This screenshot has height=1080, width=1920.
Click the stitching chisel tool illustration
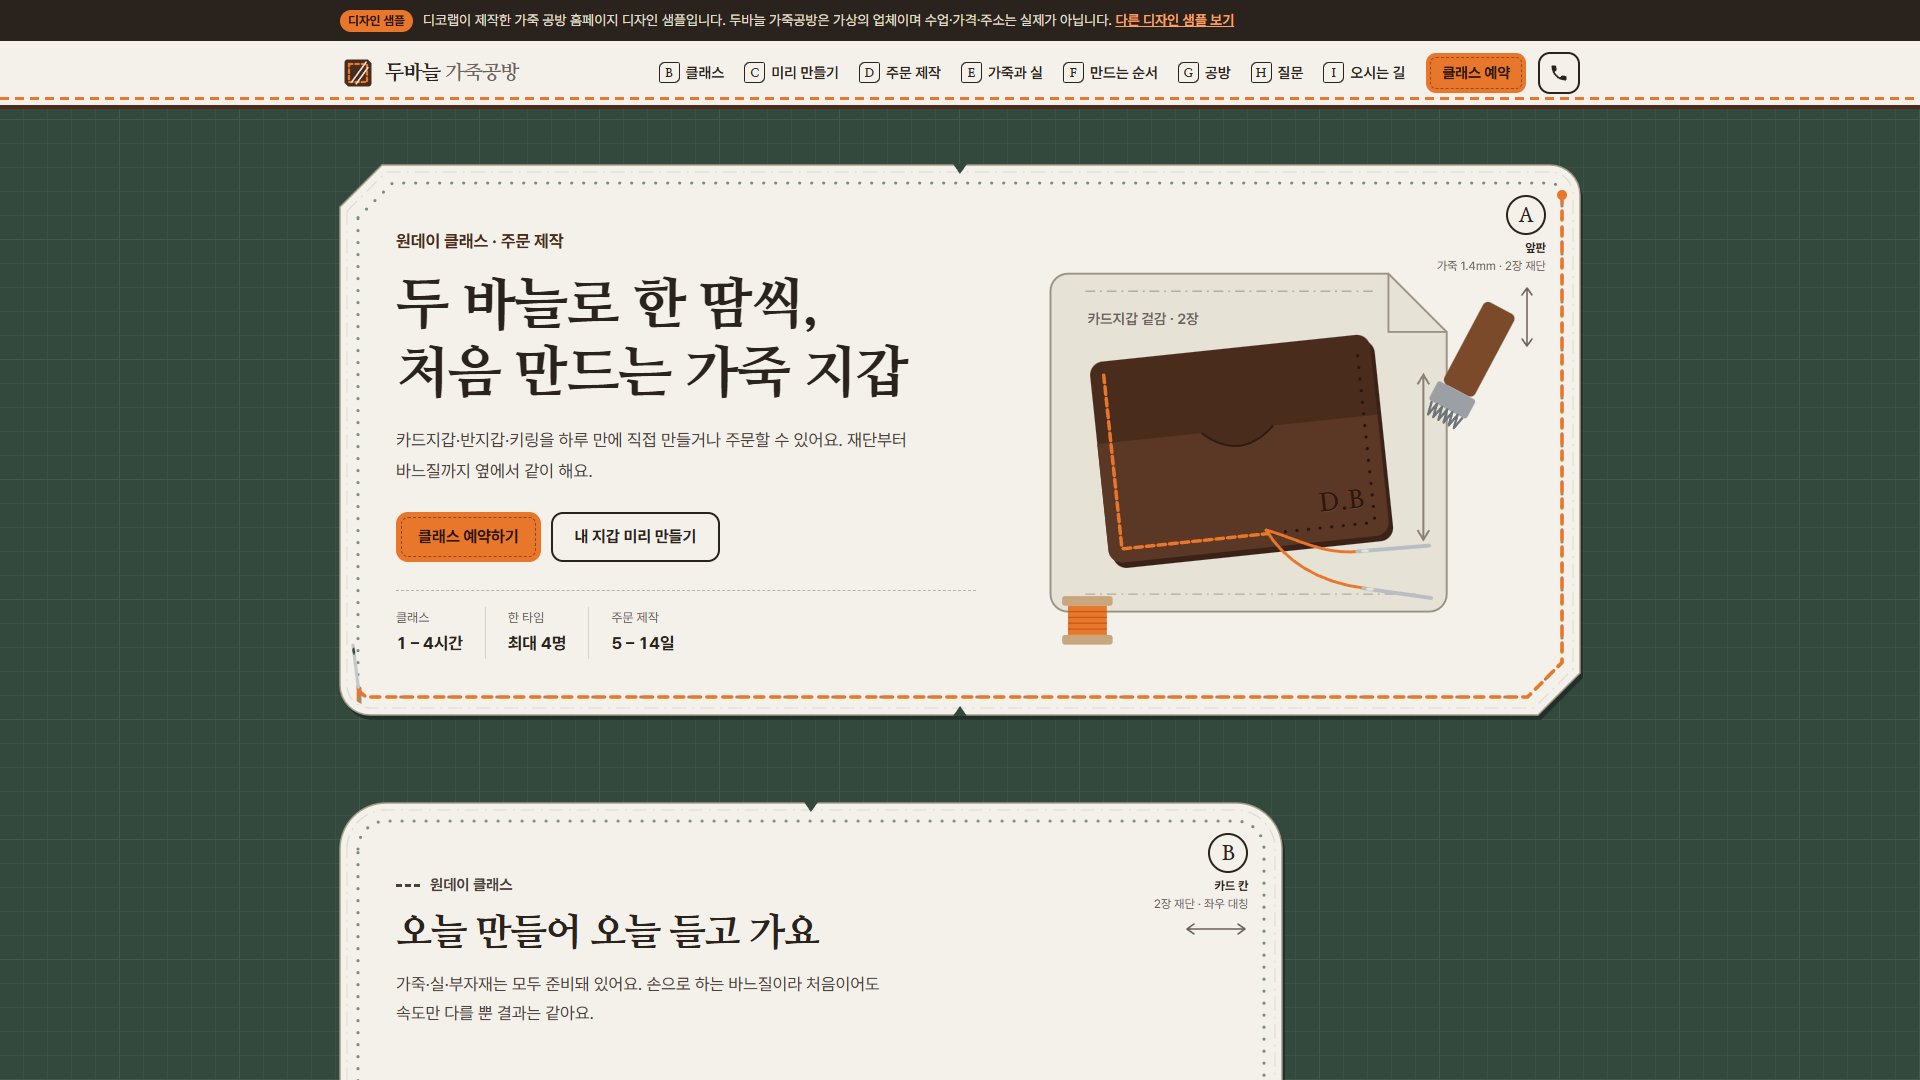click(1470, 365)
